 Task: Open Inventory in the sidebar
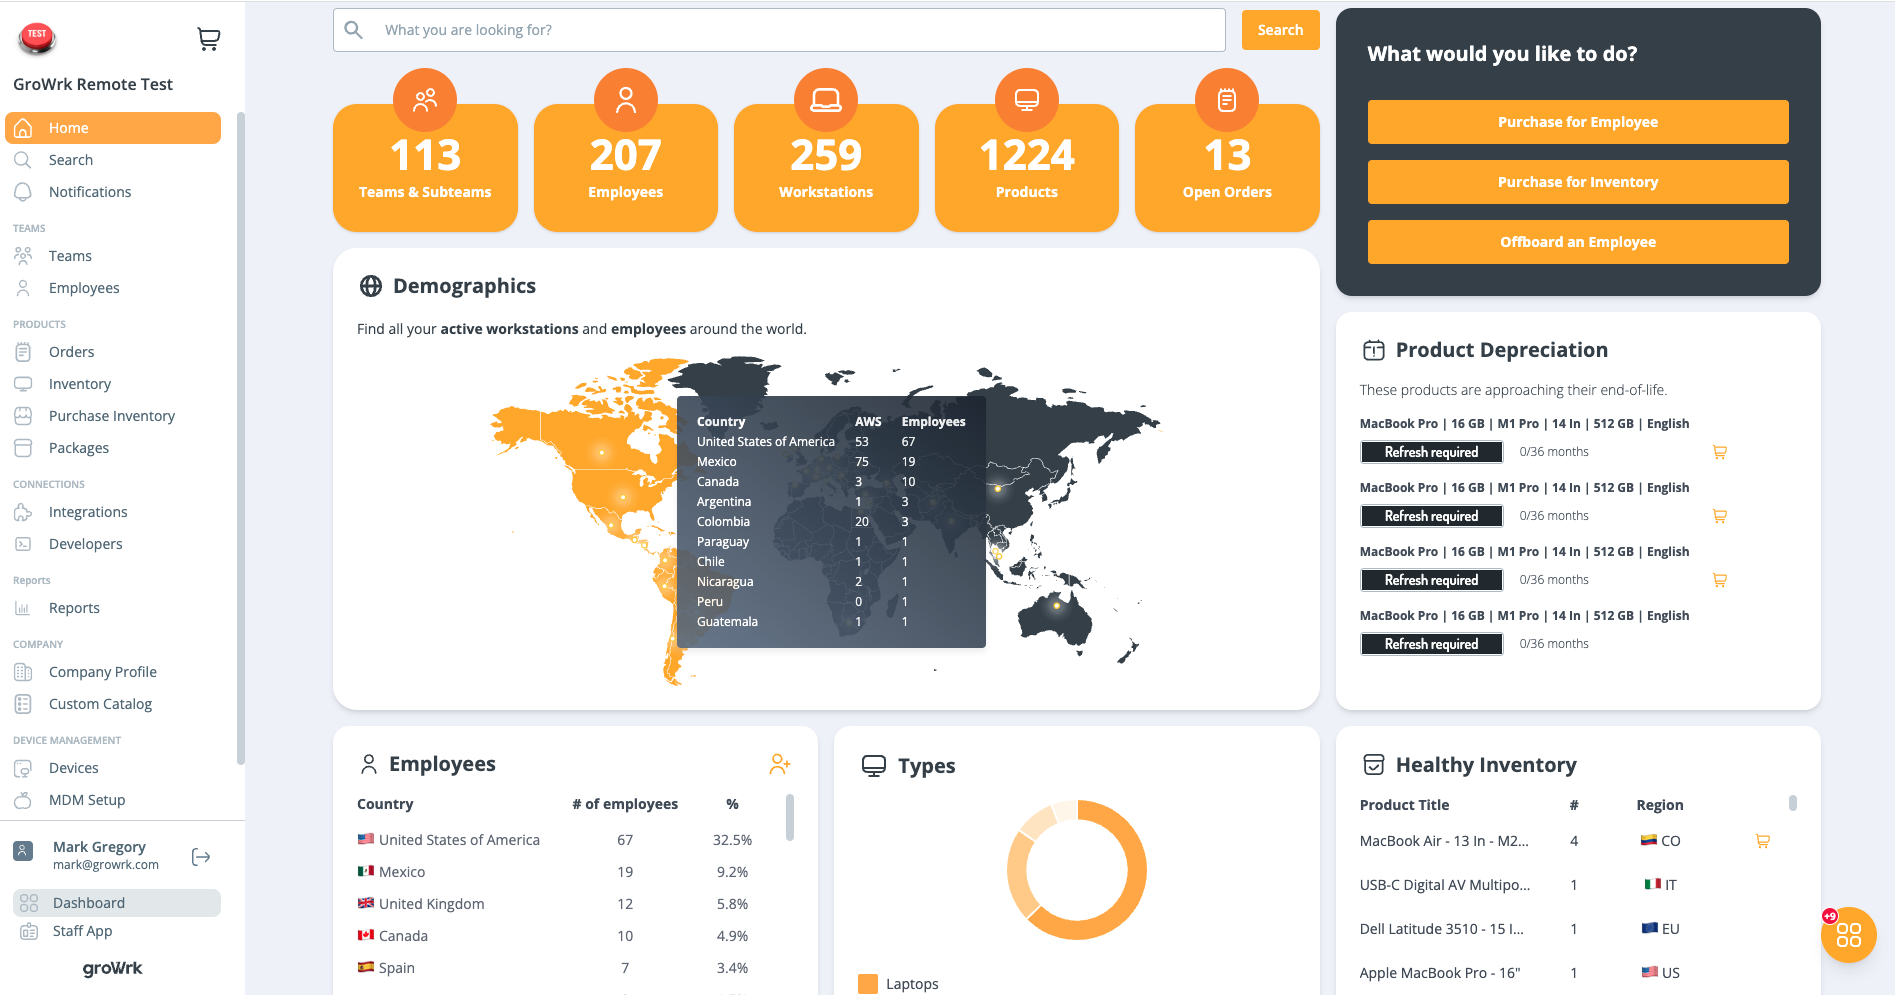tap(113, 384)
